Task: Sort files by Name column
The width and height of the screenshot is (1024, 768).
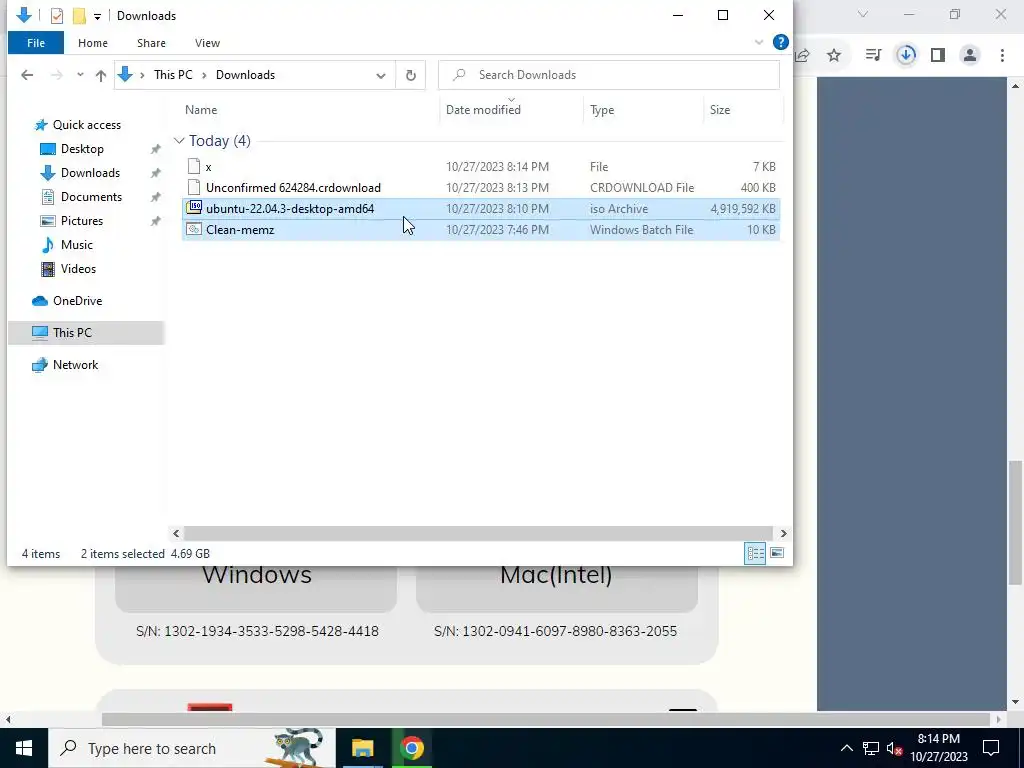Action: 201,110
